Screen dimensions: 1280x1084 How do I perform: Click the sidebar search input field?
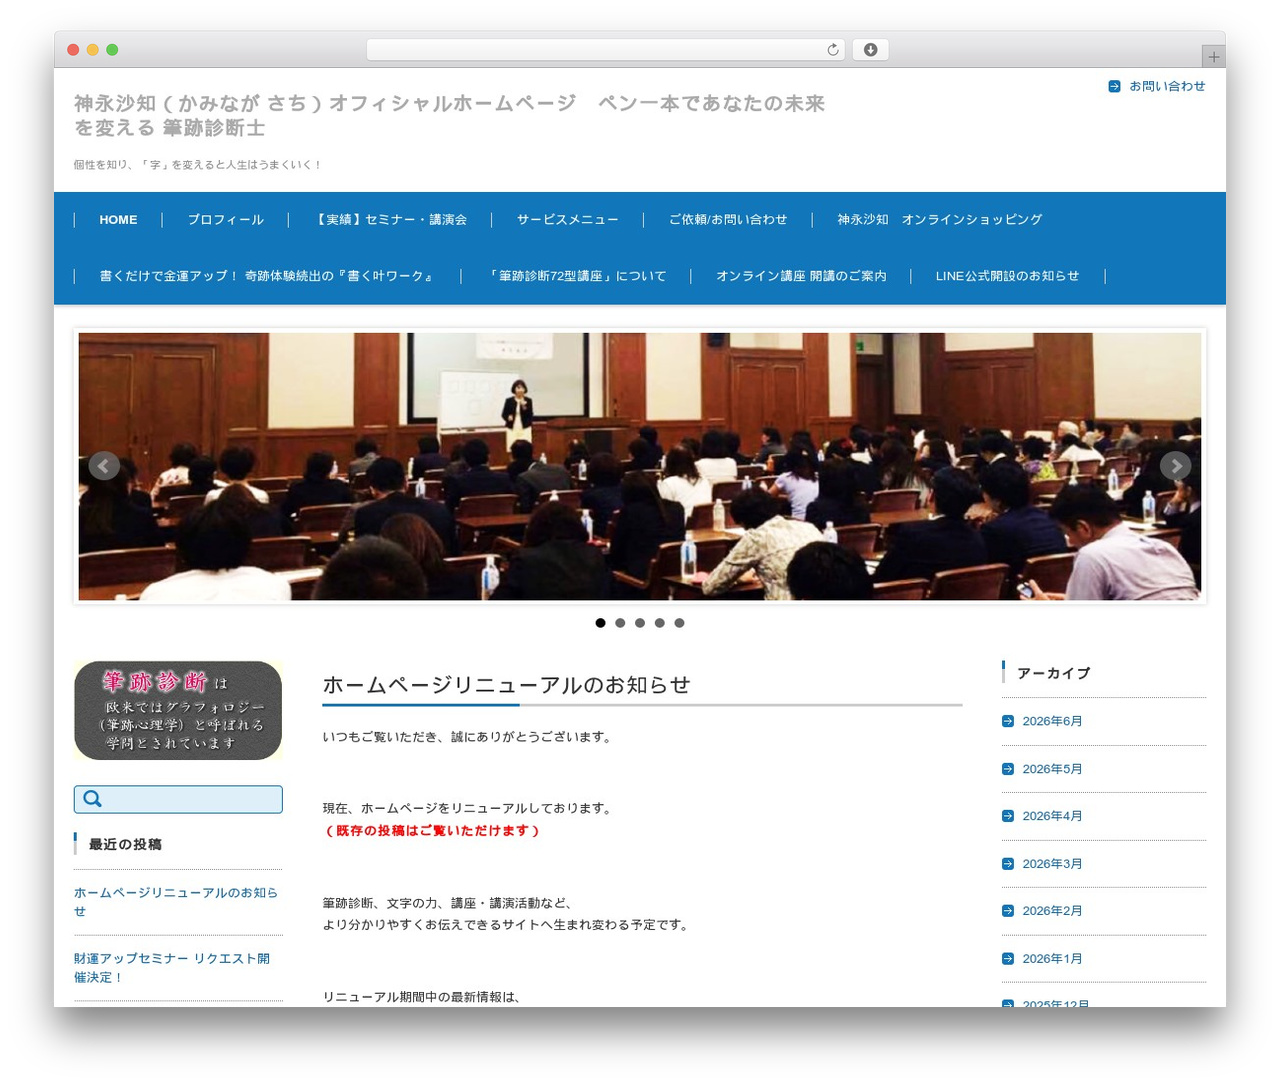(178, 799)
